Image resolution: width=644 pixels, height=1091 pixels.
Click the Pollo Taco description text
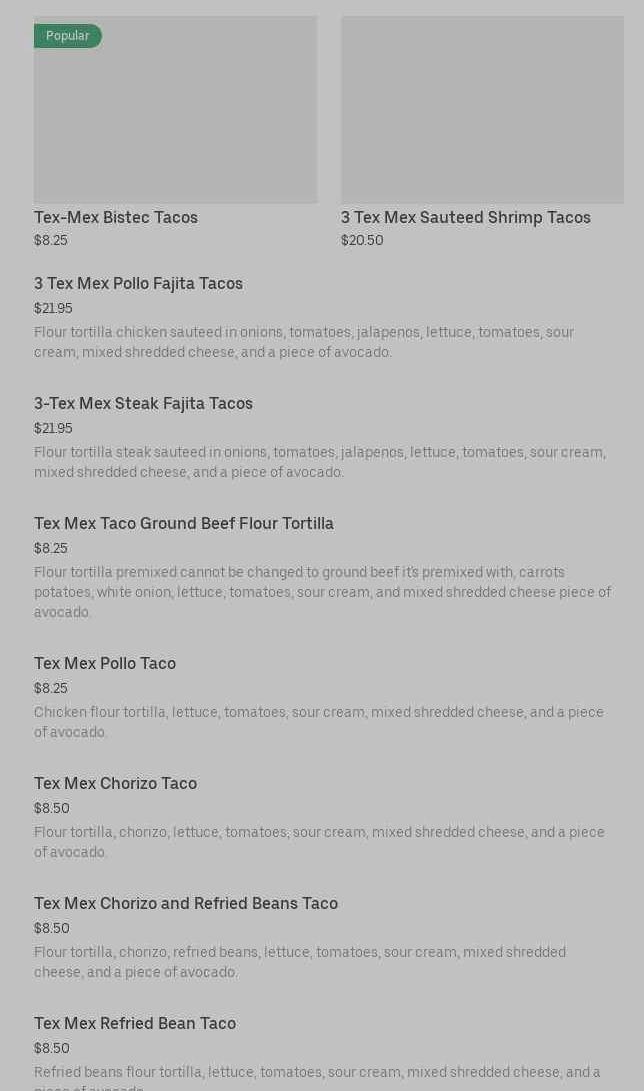point(319,722)
